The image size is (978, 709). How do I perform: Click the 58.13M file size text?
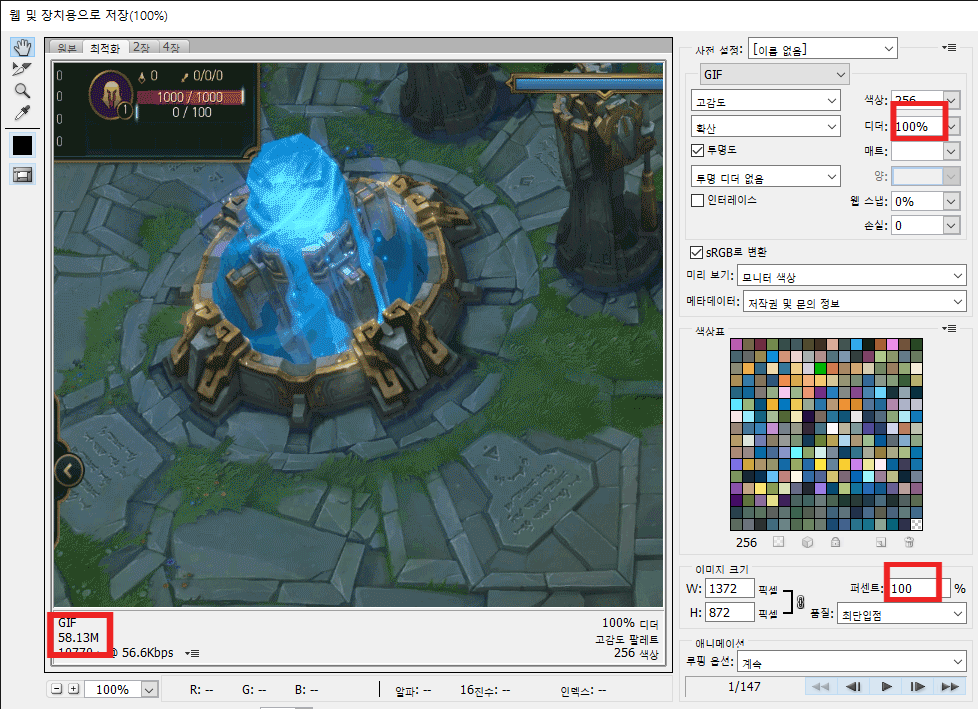79,637
